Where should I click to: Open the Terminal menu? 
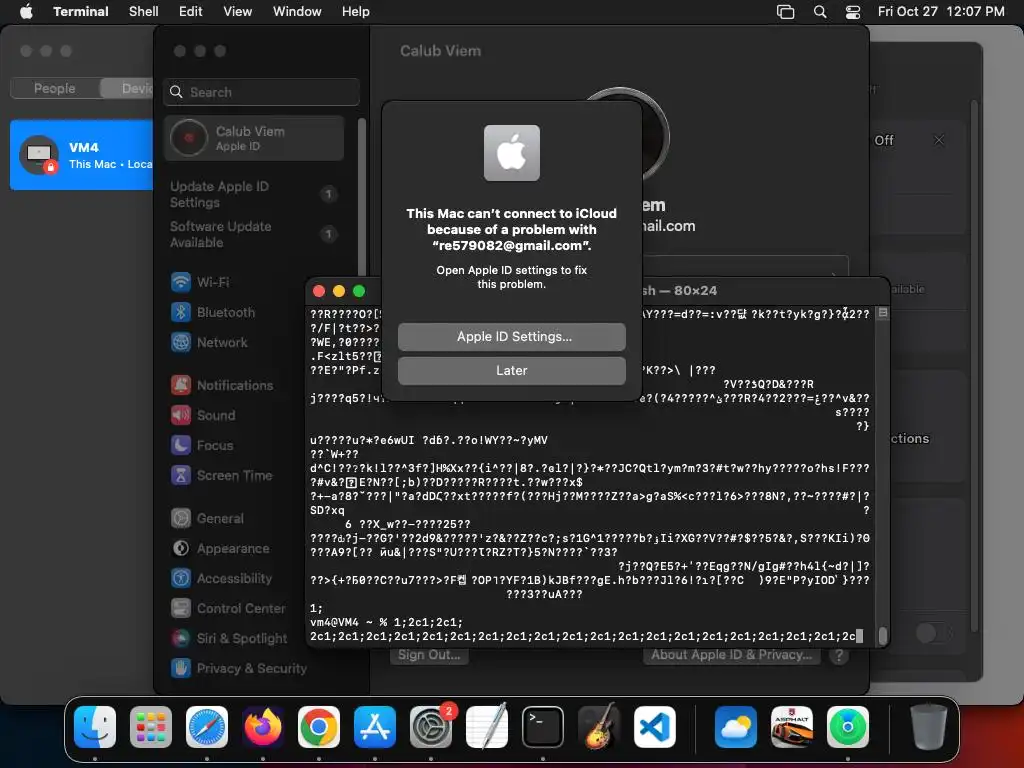81,11
